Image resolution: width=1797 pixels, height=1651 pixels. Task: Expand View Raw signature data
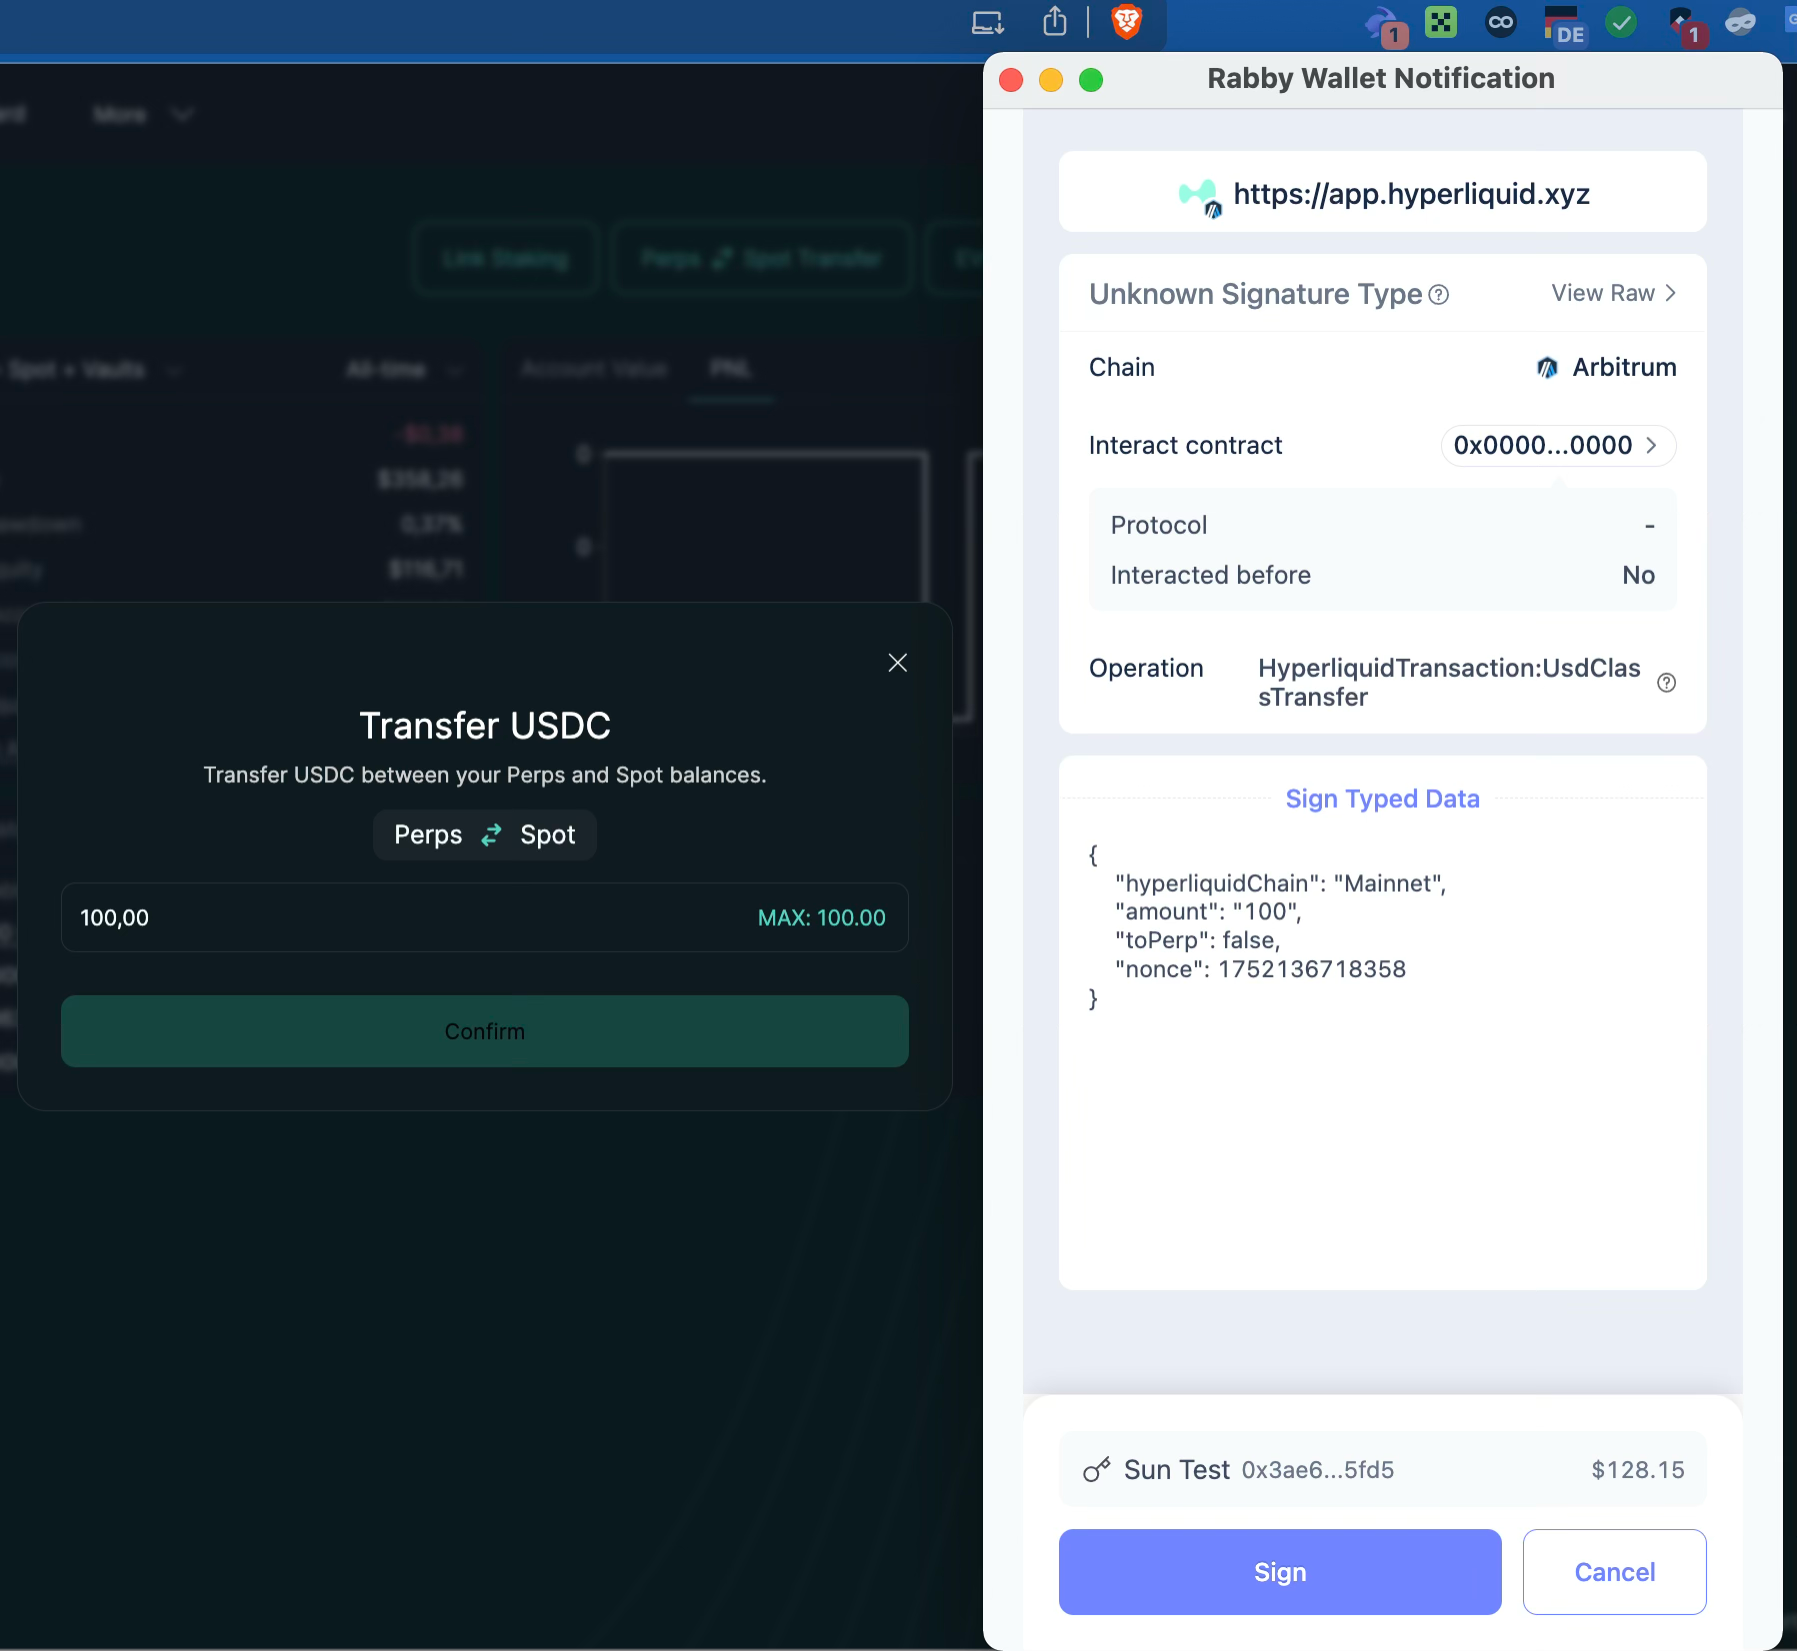point(1612,293)
